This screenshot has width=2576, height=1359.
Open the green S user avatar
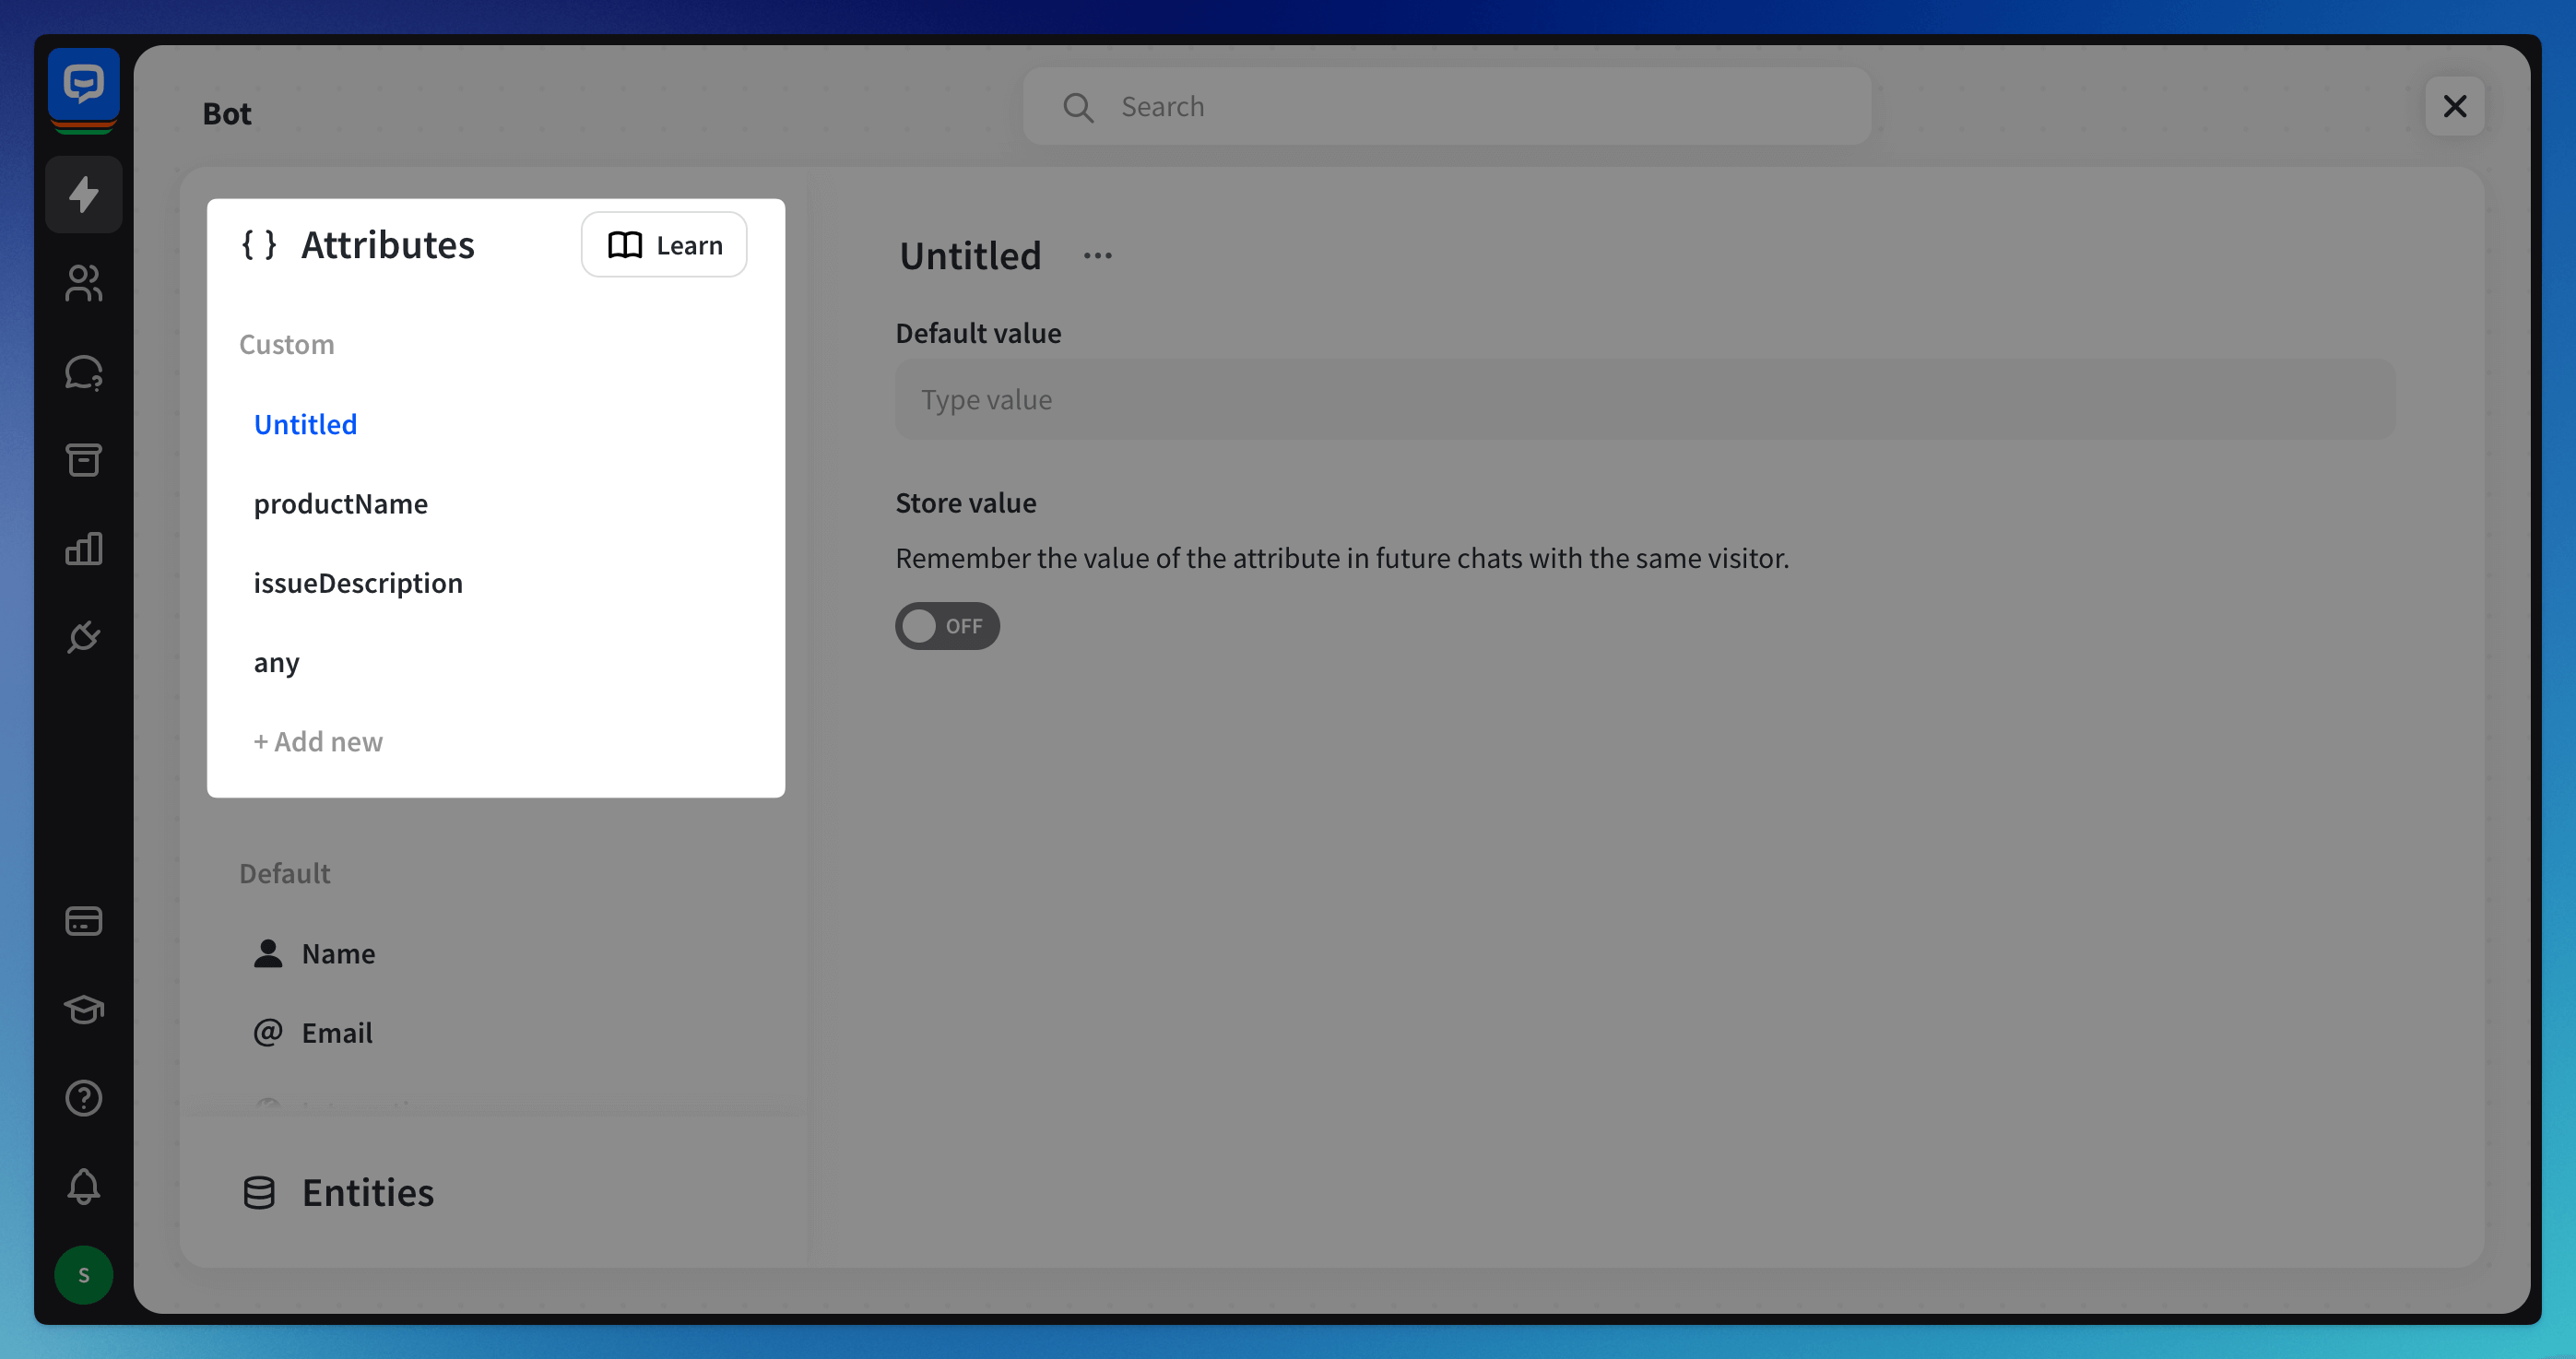[83, 1274]
